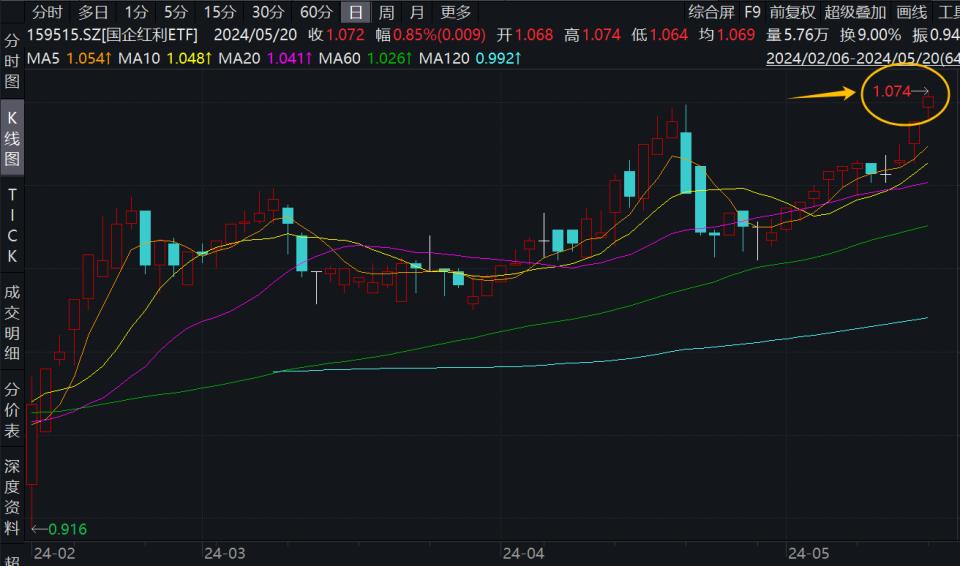Click the MA10 indicator value 1.048
This screenshot has height=566, width=960.
189,59
